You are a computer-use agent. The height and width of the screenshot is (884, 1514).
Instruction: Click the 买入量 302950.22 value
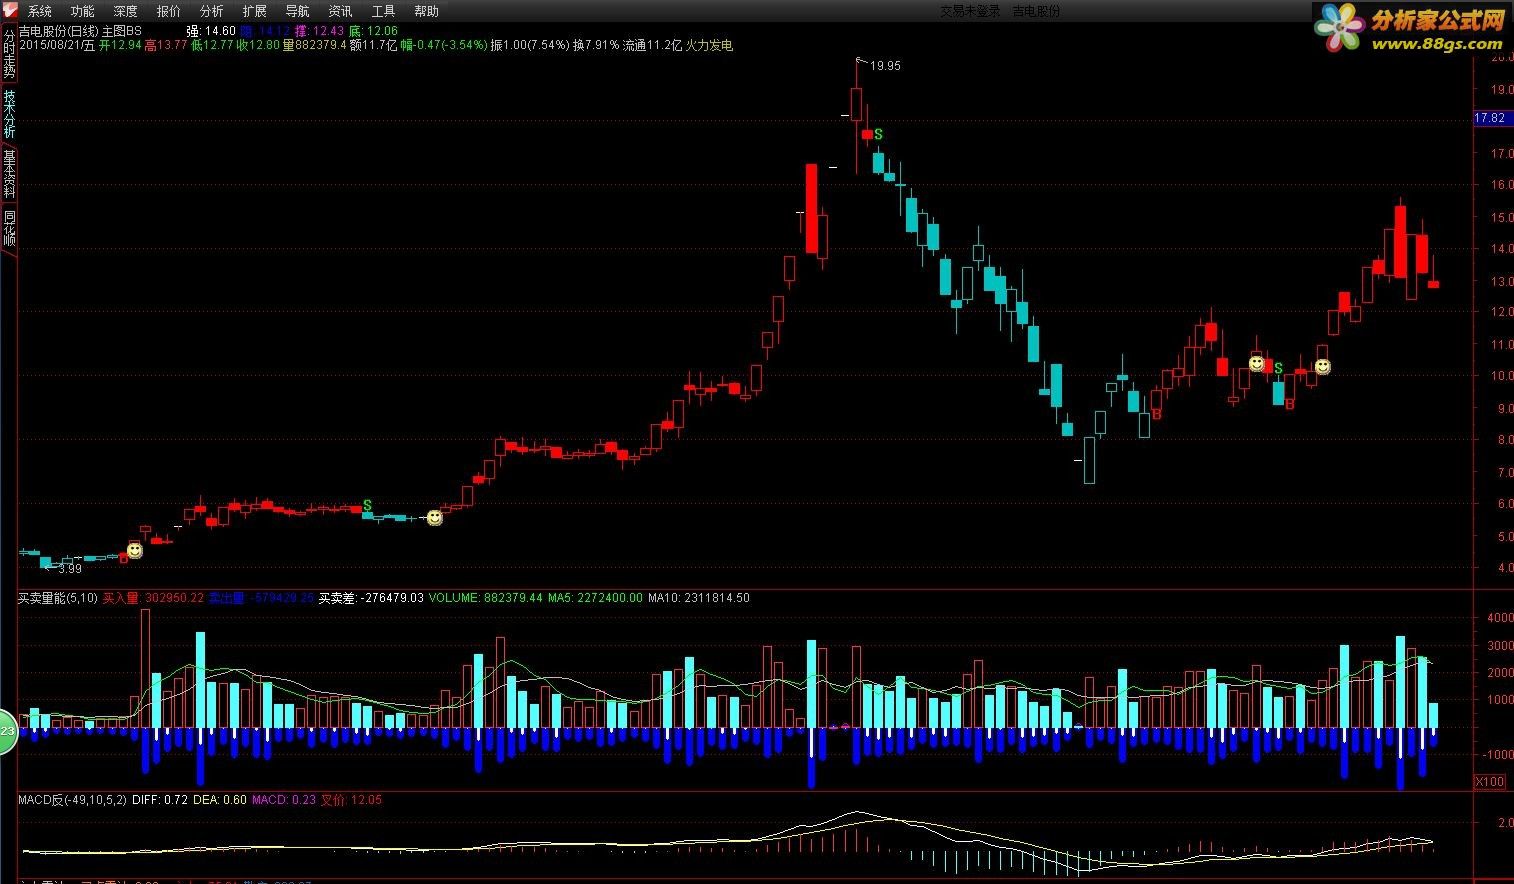pos(153,598)
